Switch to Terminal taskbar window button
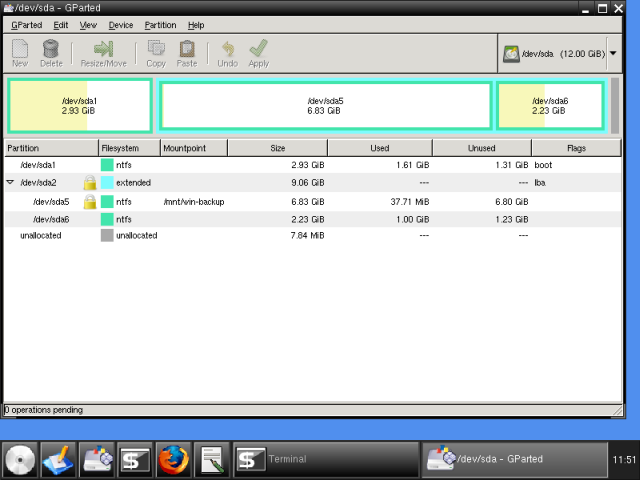Viewport: 640px width, 480px height. pos(326,460)
